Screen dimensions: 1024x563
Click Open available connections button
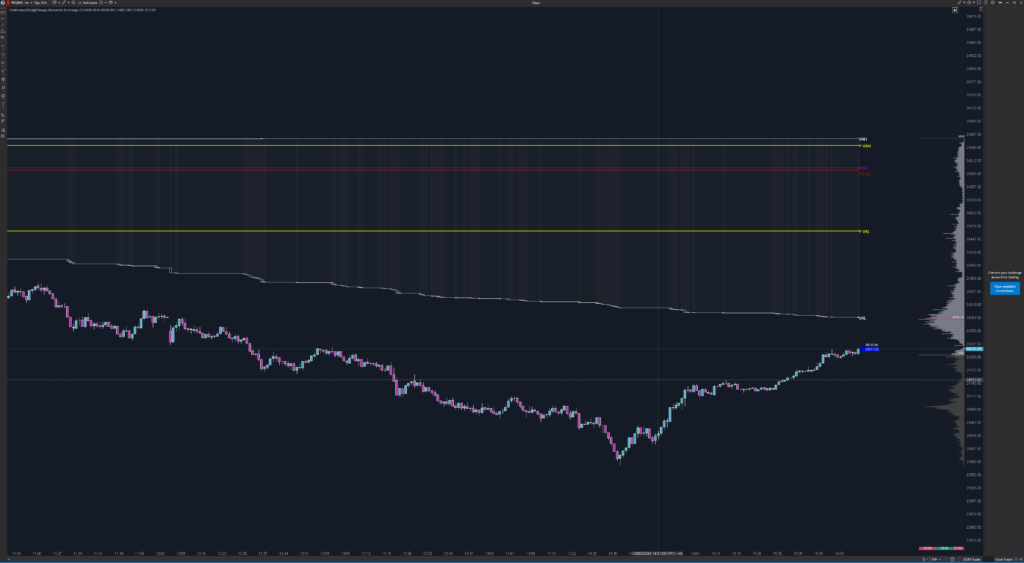point(1003,288)
